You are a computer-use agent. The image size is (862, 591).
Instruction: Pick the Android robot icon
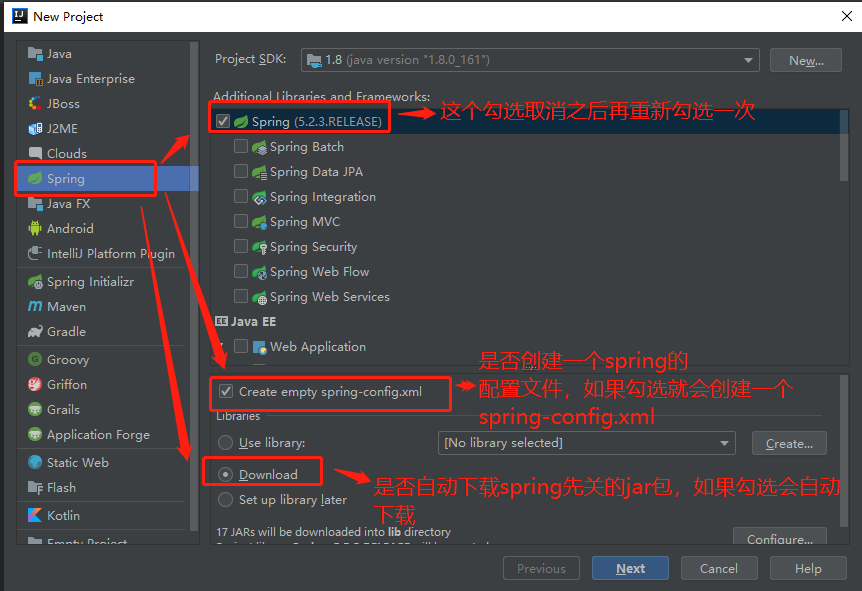pos(35,228)
